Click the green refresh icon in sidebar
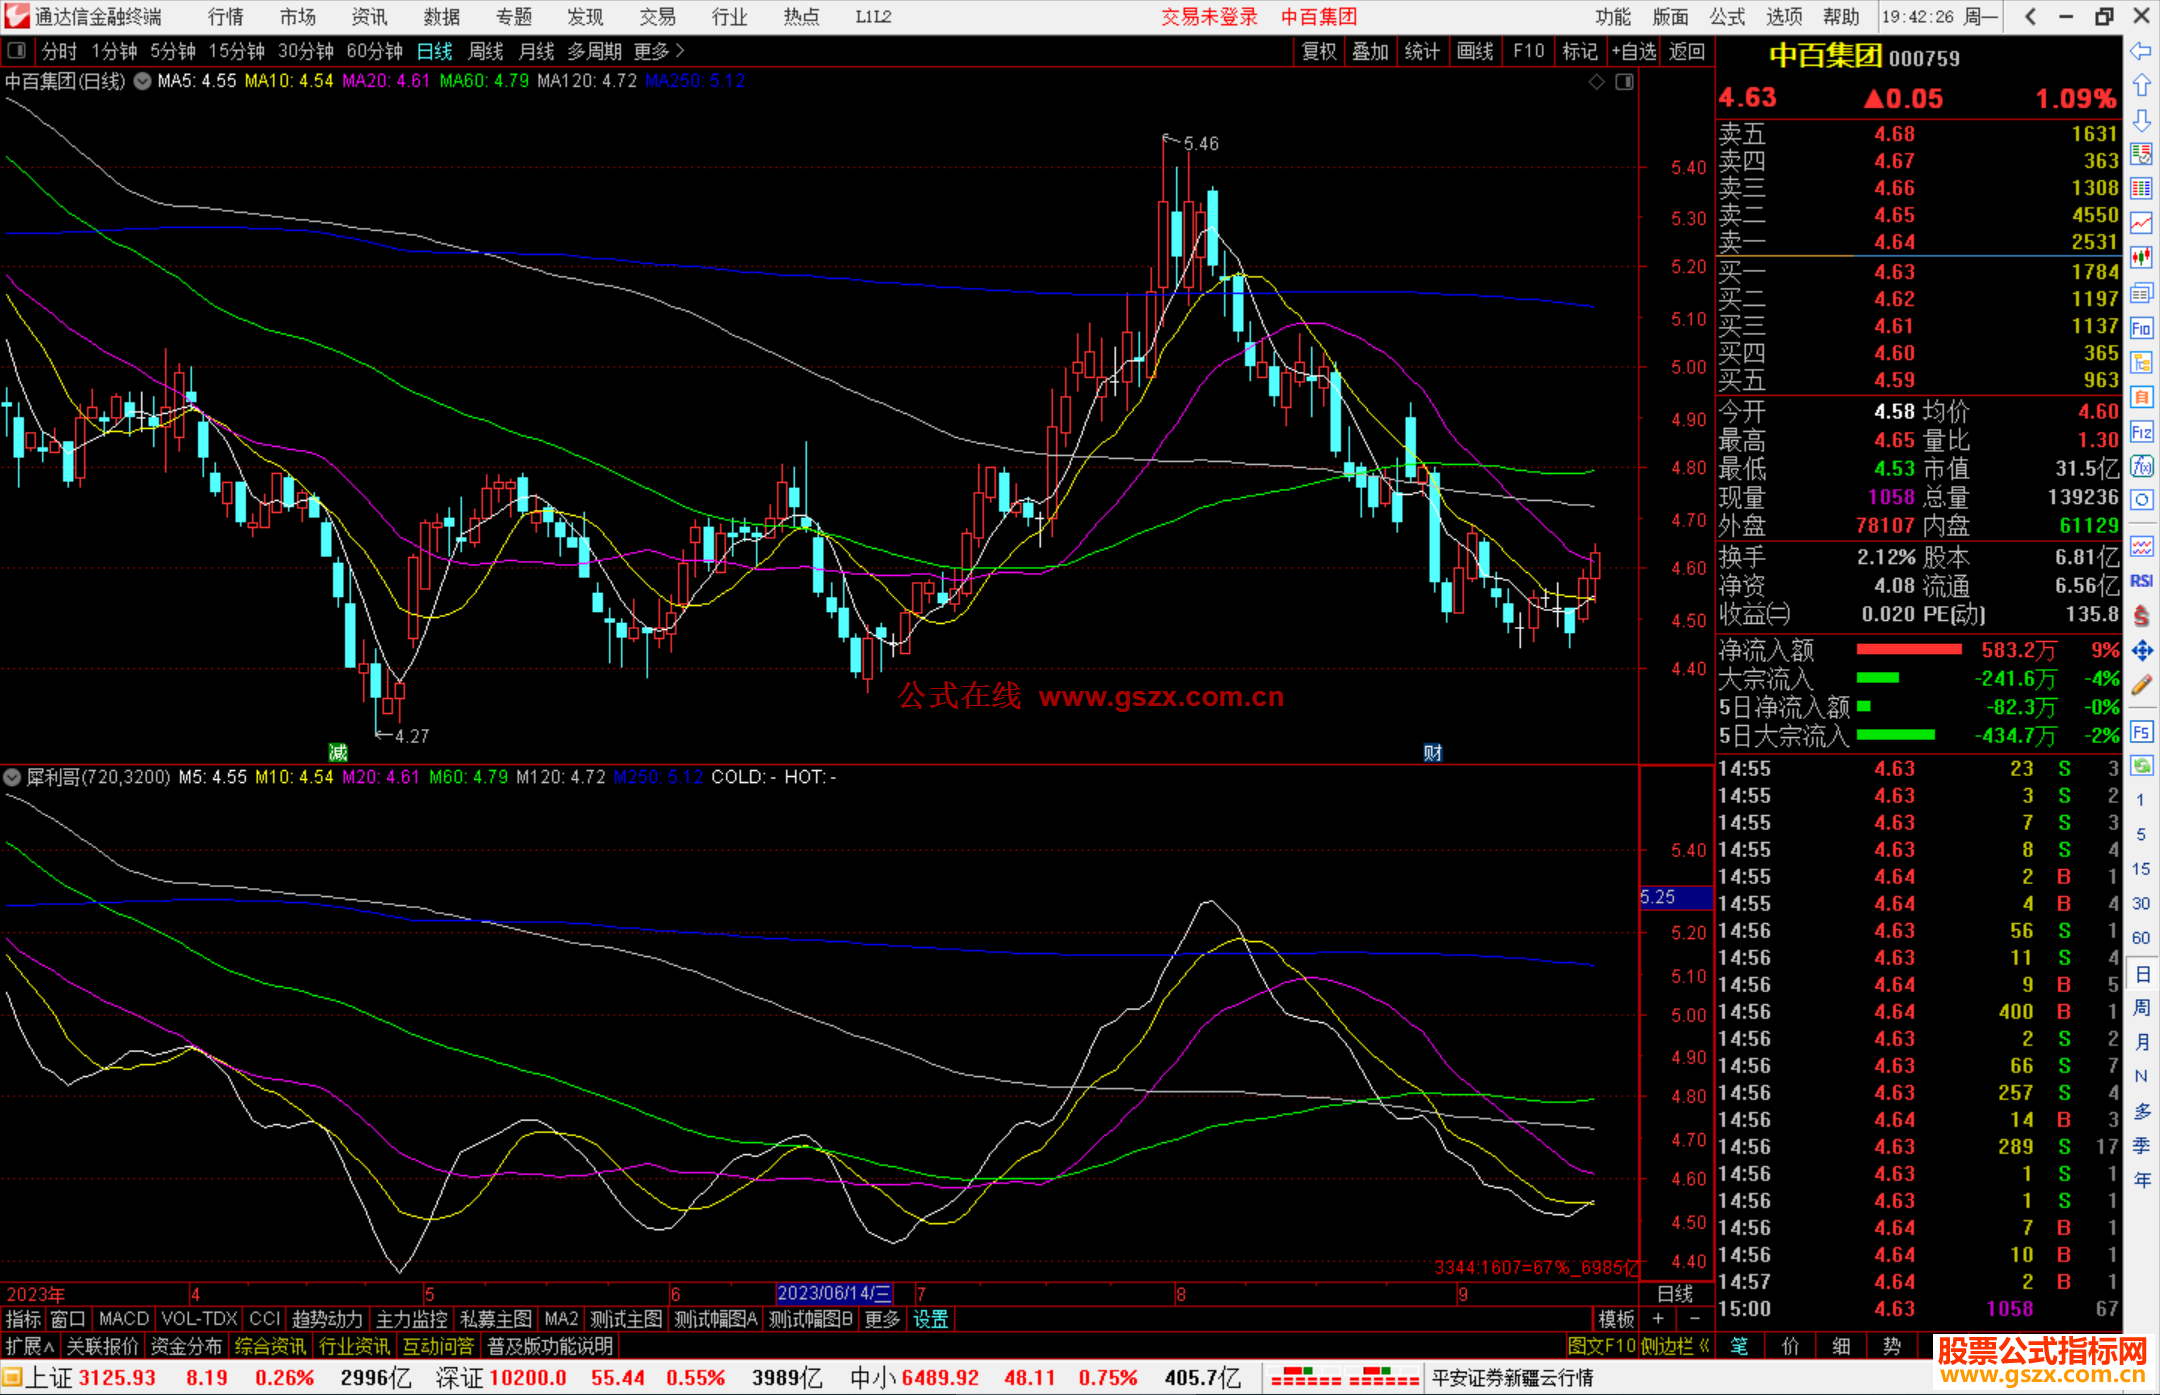The image size is (2160, 1395). pyautogui.click(x=2140, y=766)
